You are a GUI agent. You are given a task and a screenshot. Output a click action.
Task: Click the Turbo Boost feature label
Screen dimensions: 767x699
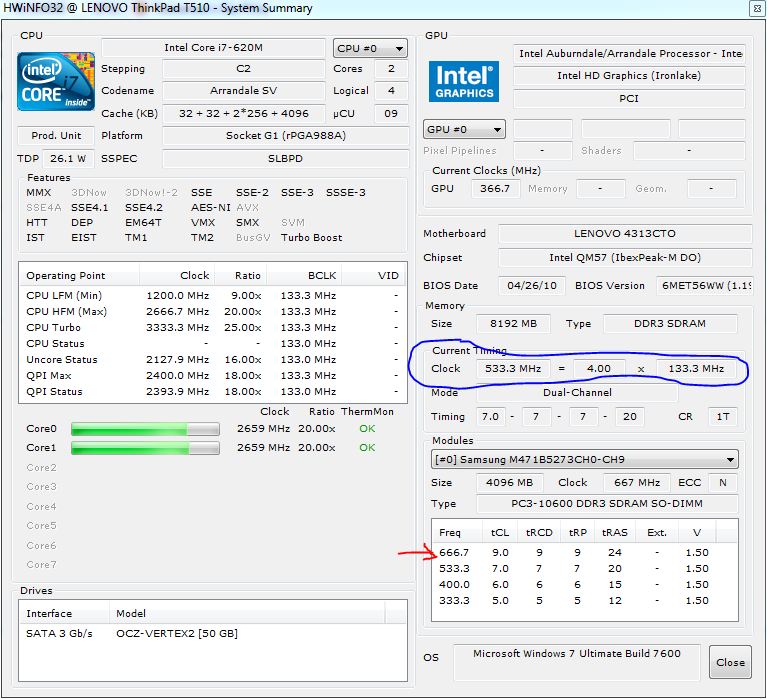coord(312,238)
